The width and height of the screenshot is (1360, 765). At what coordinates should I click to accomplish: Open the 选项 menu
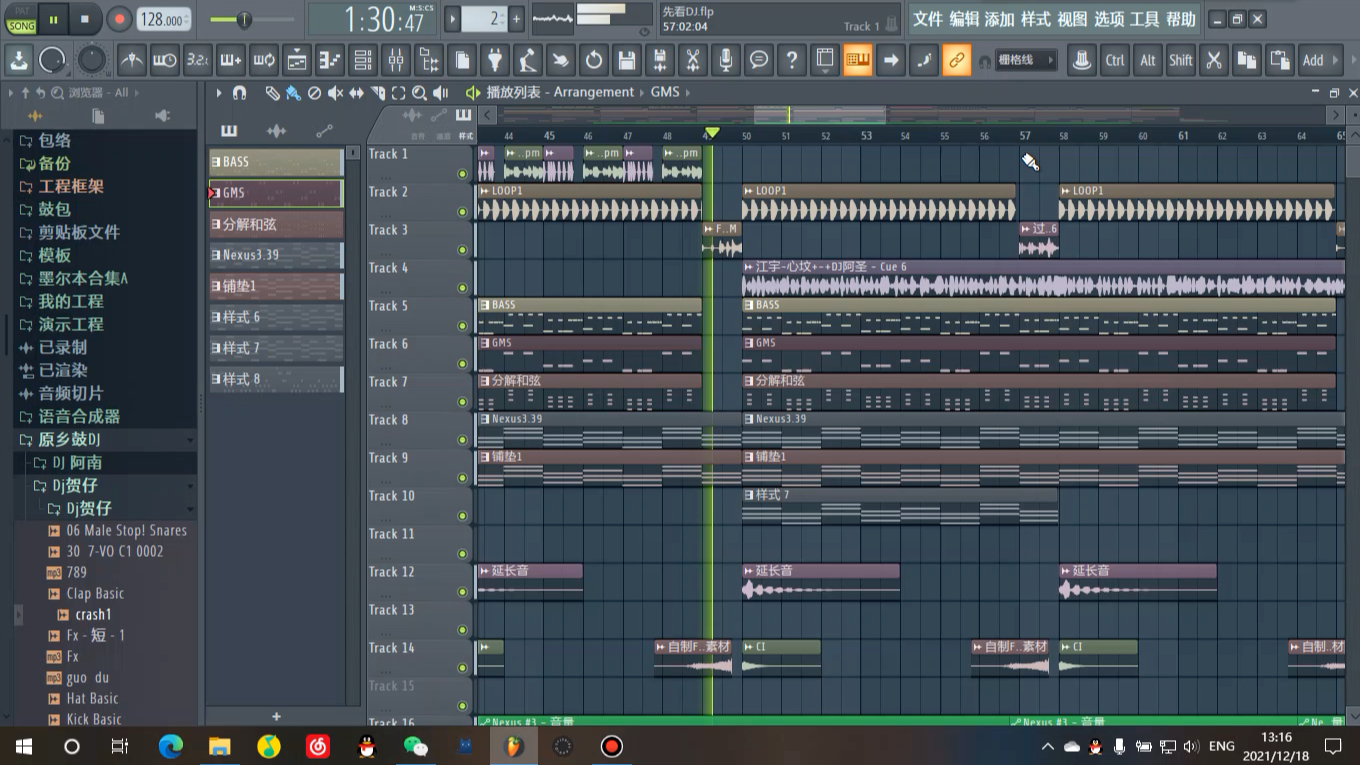point(1109,19)
